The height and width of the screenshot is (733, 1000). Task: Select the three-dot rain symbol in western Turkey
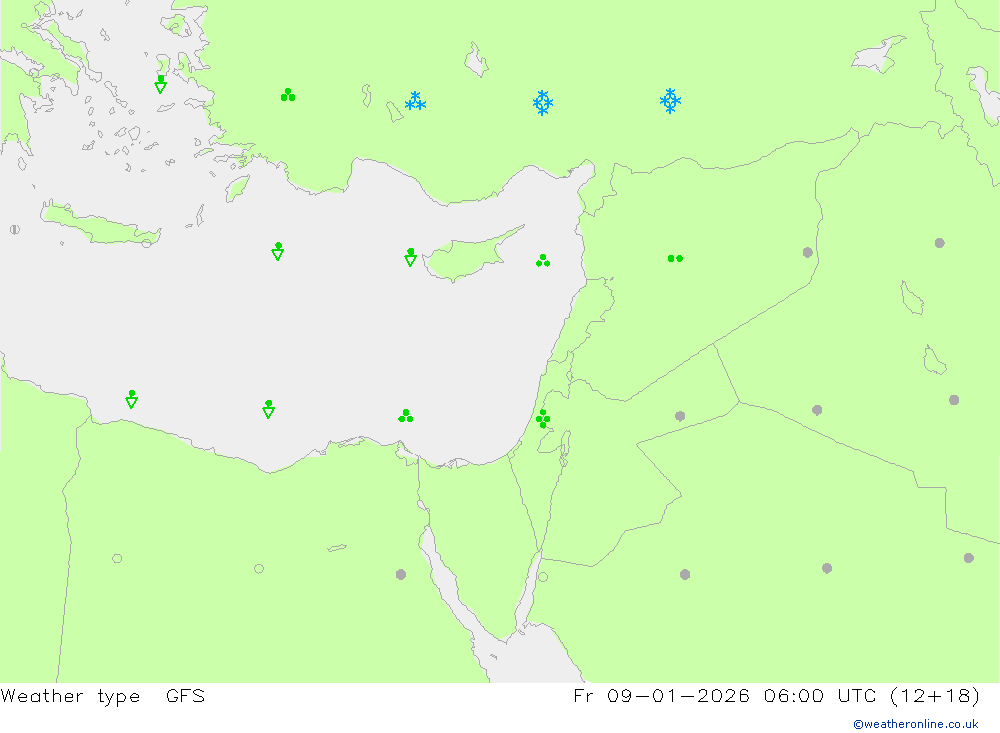click(x=288, y=95)
